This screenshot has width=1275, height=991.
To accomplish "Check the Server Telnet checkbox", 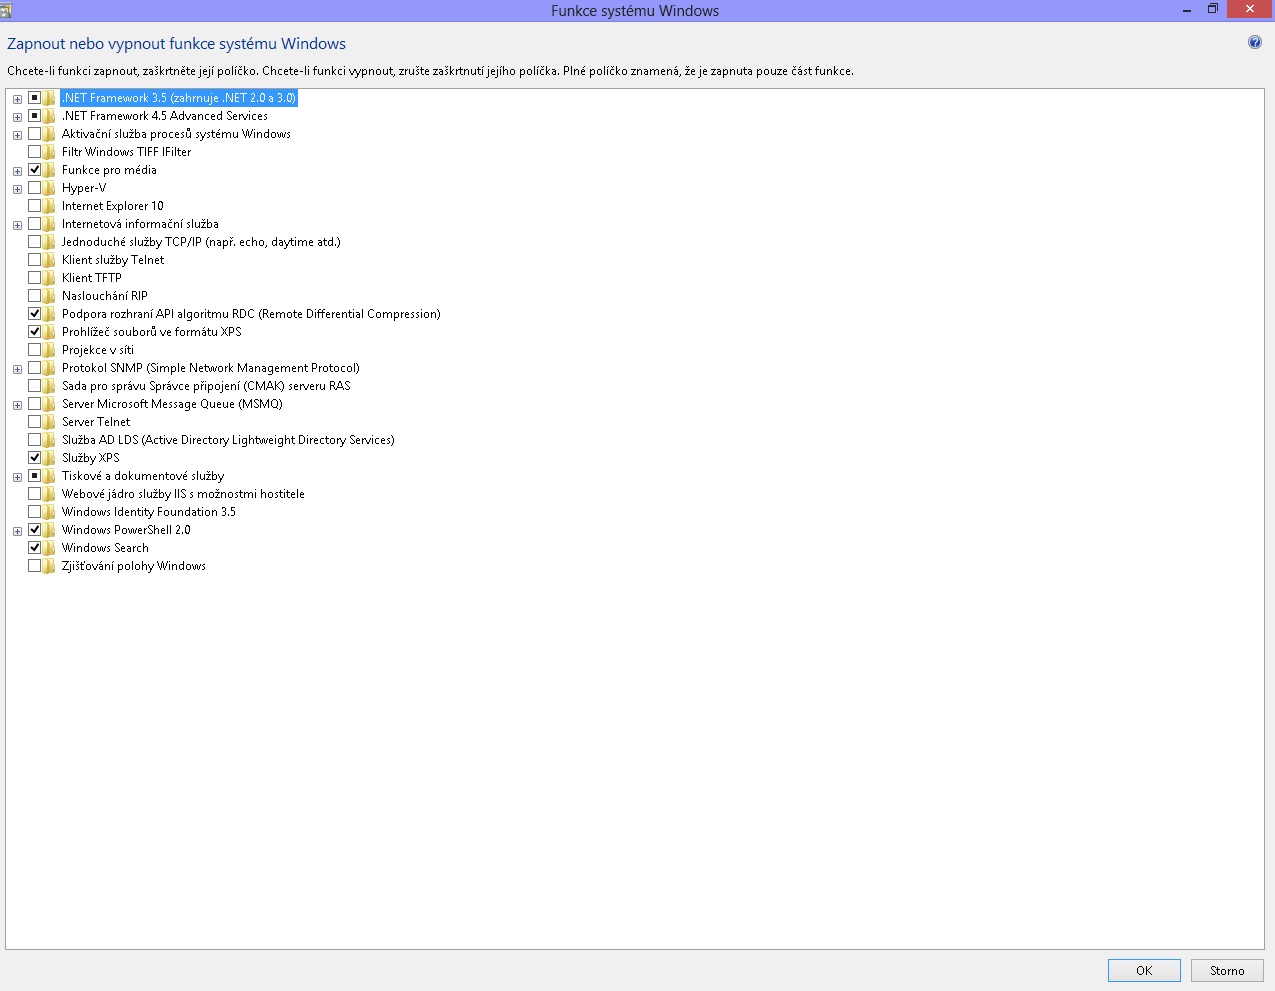I will 34,422.
